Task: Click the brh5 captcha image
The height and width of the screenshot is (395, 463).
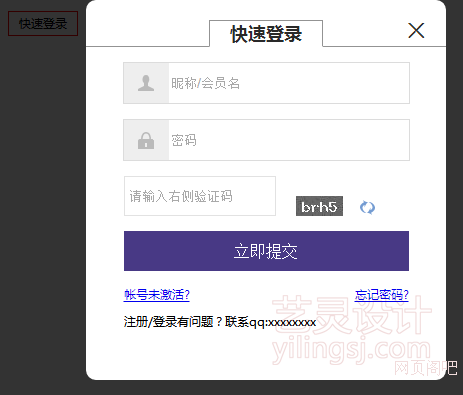Action: [319, 206]
